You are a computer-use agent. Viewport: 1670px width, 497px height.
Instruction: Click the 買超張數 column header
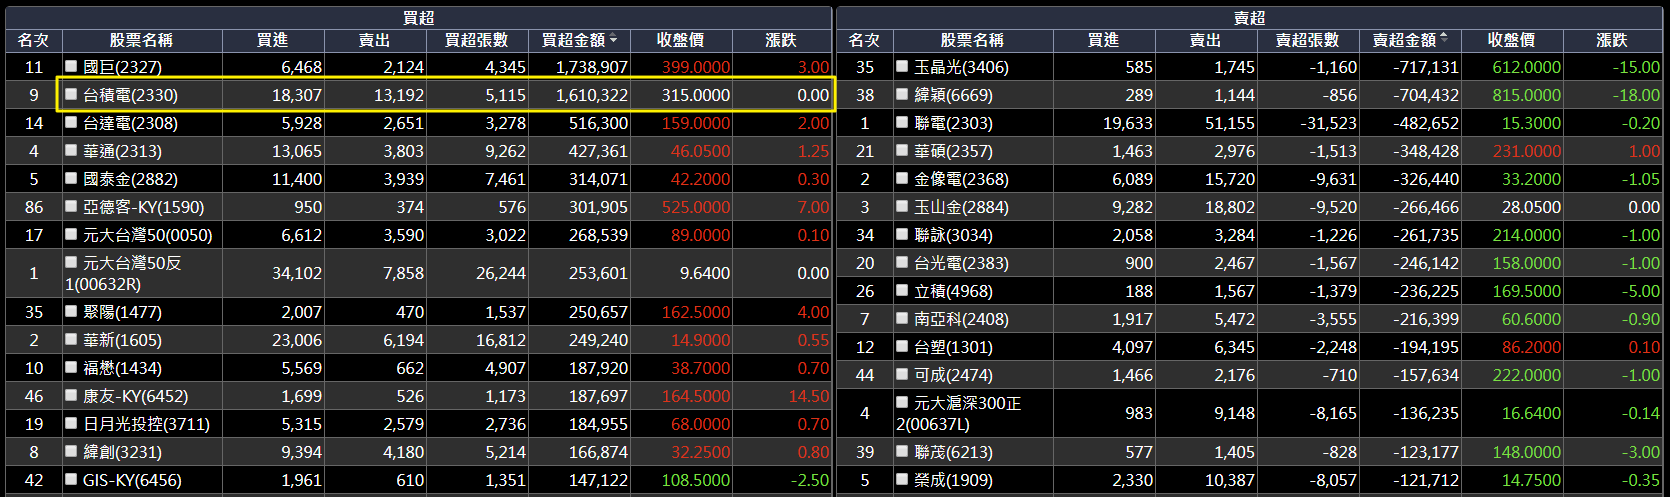pos(476,40)
